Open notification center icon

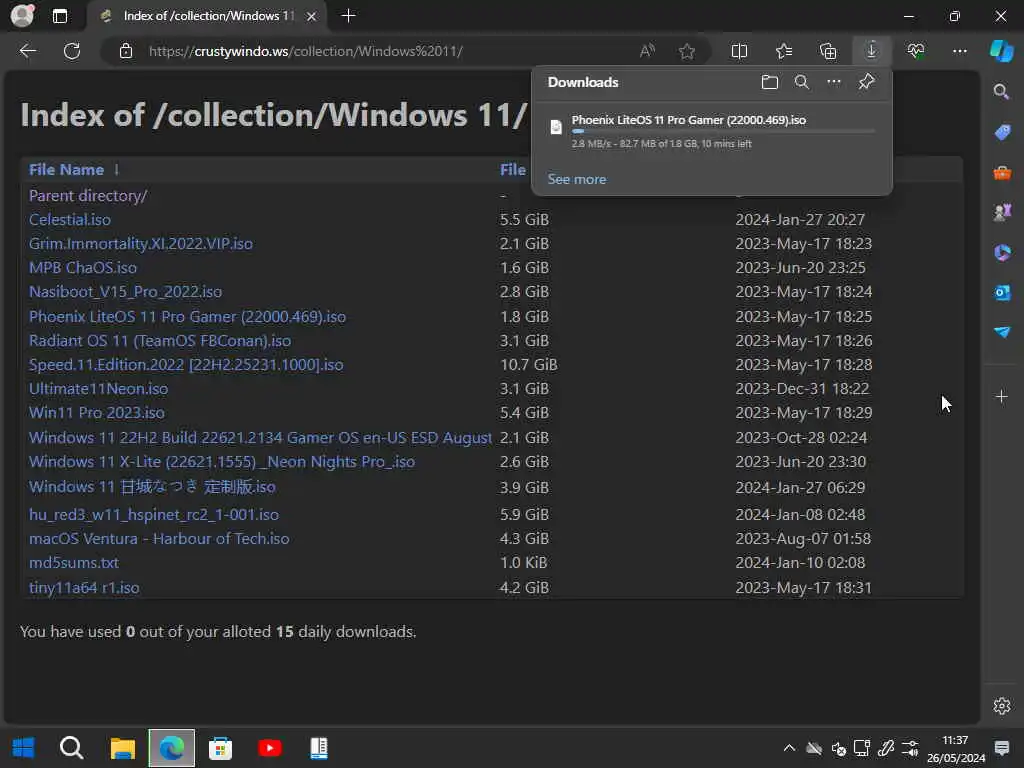[x=1001, y=748]
